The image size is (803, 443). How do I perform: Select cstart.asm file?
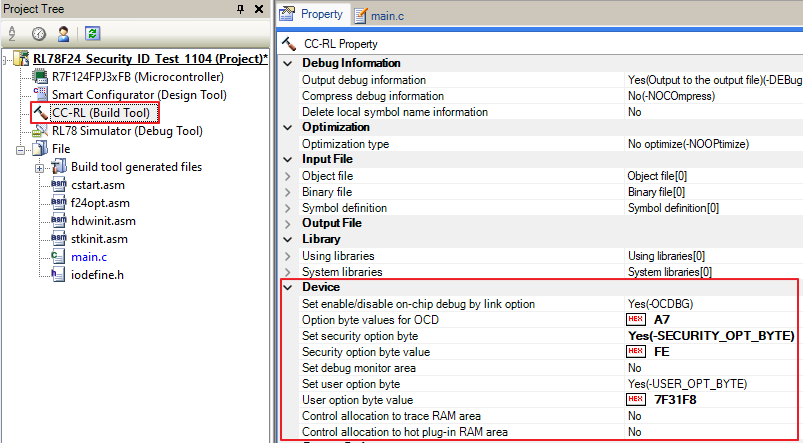[98, 185]
